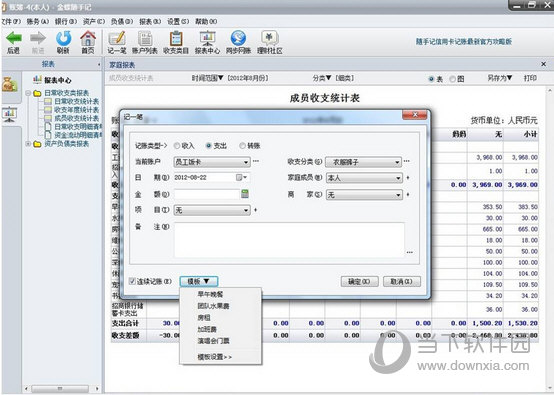Click the ellipsis button next to 当前账户
Screen dimensions: 554x395
[x=256, y=161]
